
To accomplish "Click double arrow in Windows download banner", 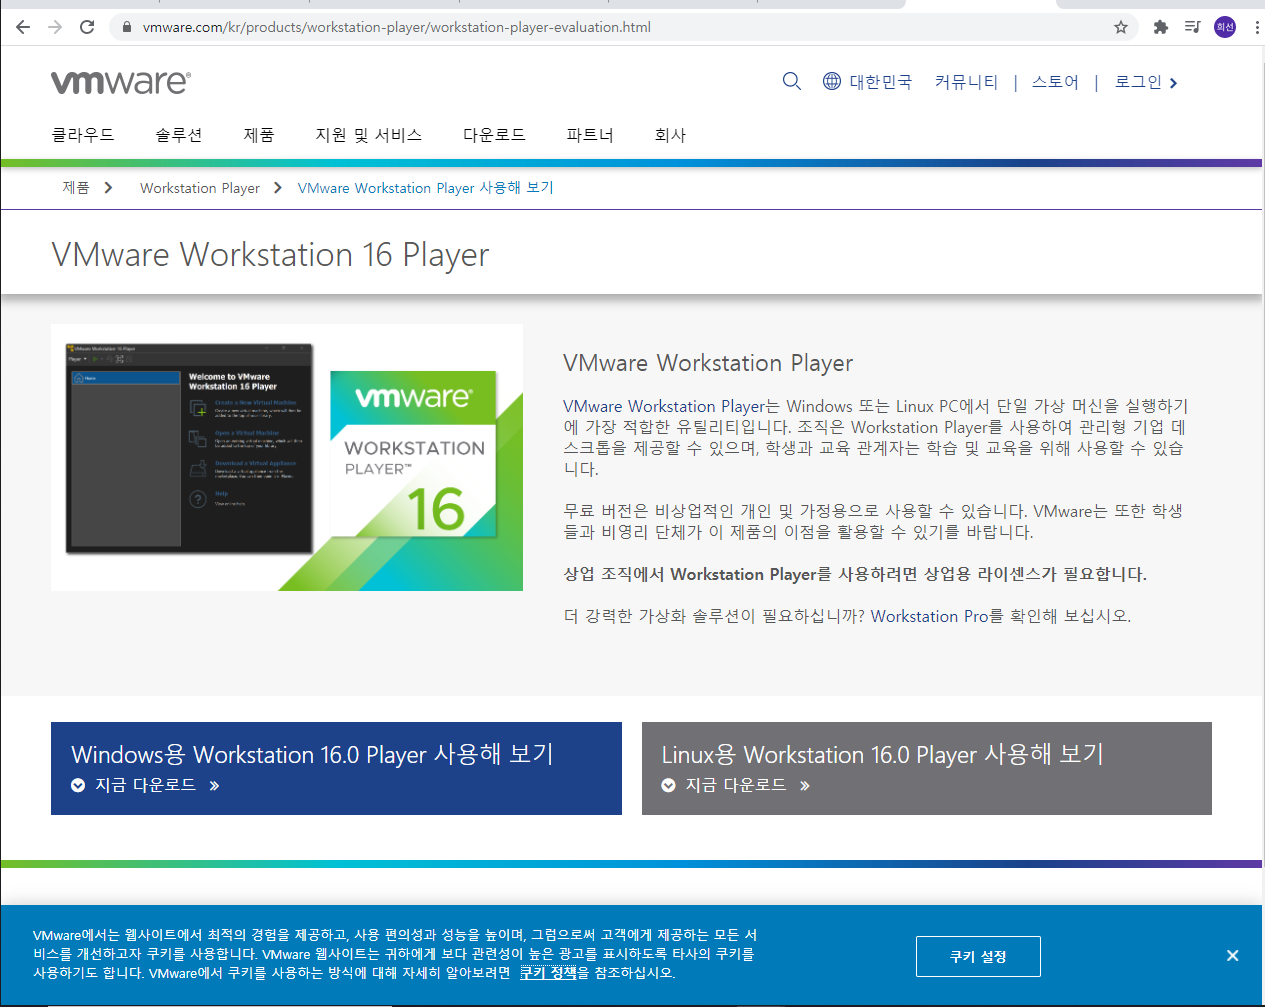I will [214, 786].
